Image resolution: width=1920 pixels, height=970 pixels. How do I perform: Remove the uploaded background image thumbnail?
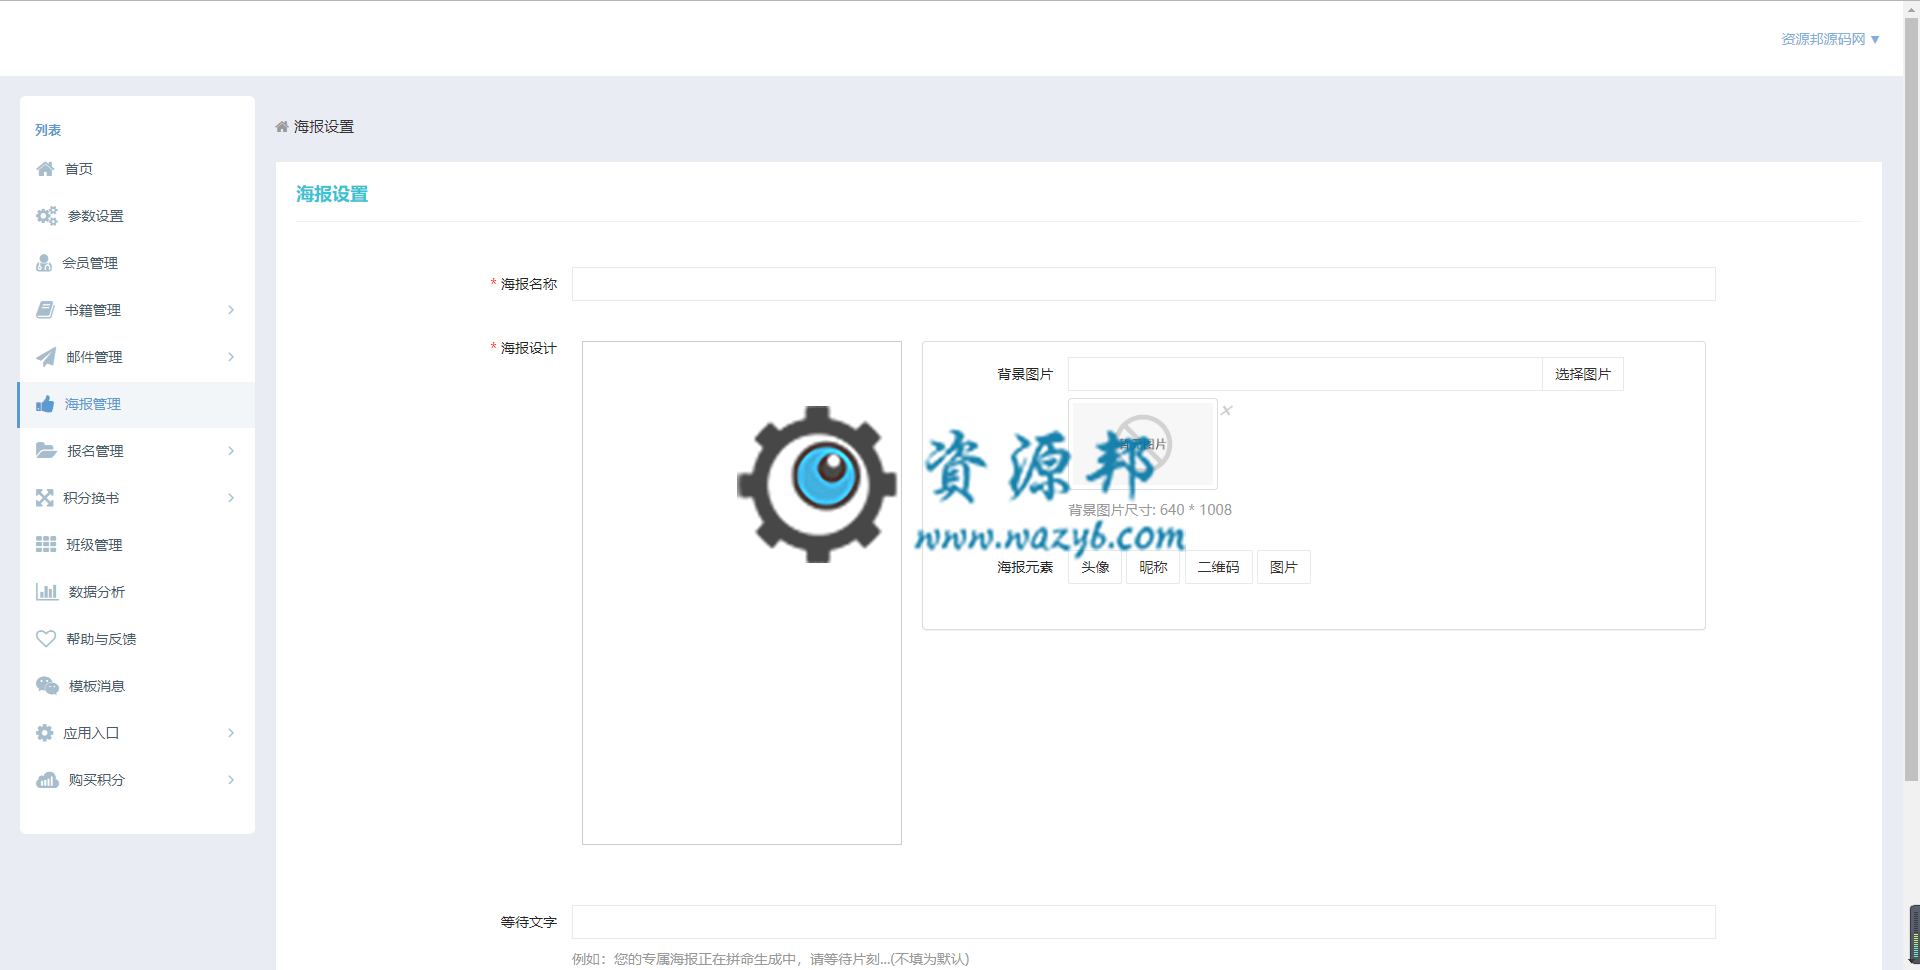pos(1227,410)
